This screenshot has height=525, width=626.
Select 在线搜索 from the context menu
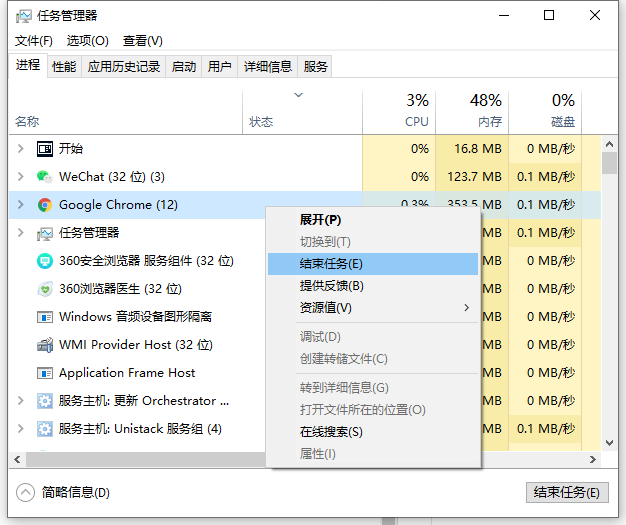331,432
